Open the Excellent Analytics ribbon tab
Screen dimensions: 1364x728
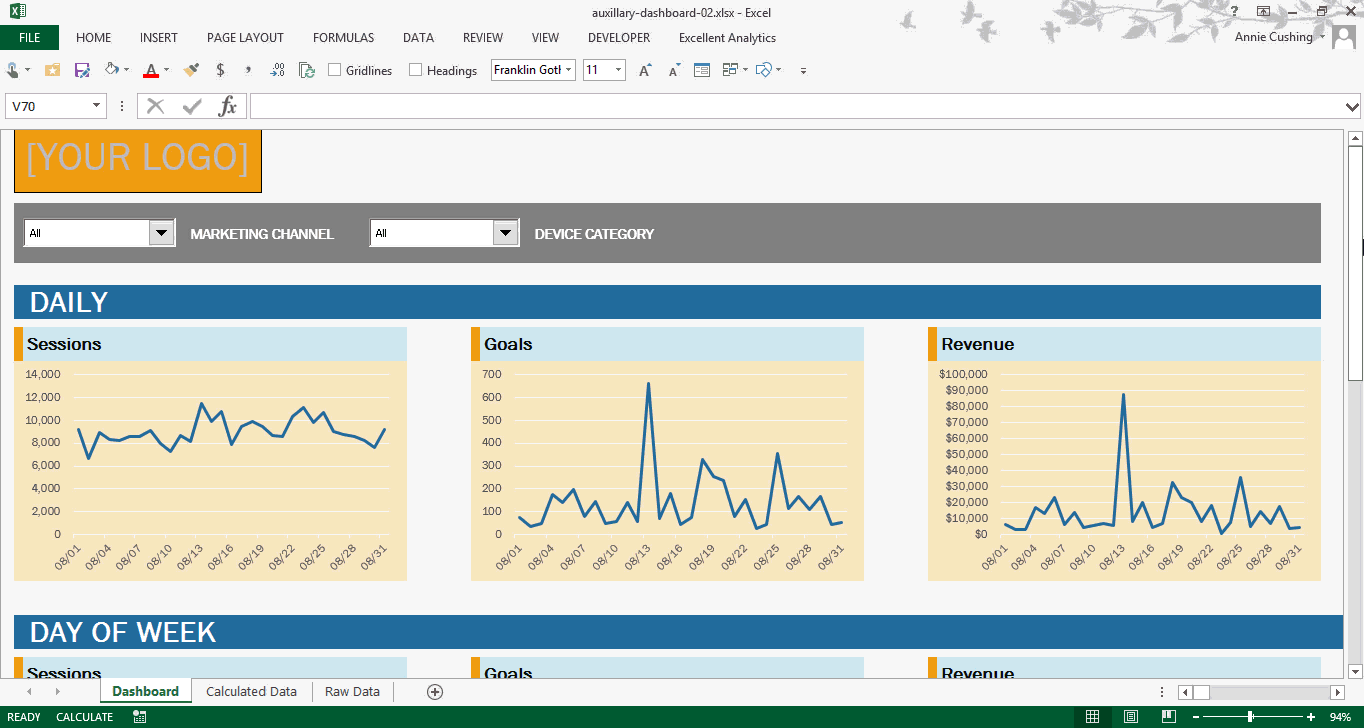click(727, 38)
